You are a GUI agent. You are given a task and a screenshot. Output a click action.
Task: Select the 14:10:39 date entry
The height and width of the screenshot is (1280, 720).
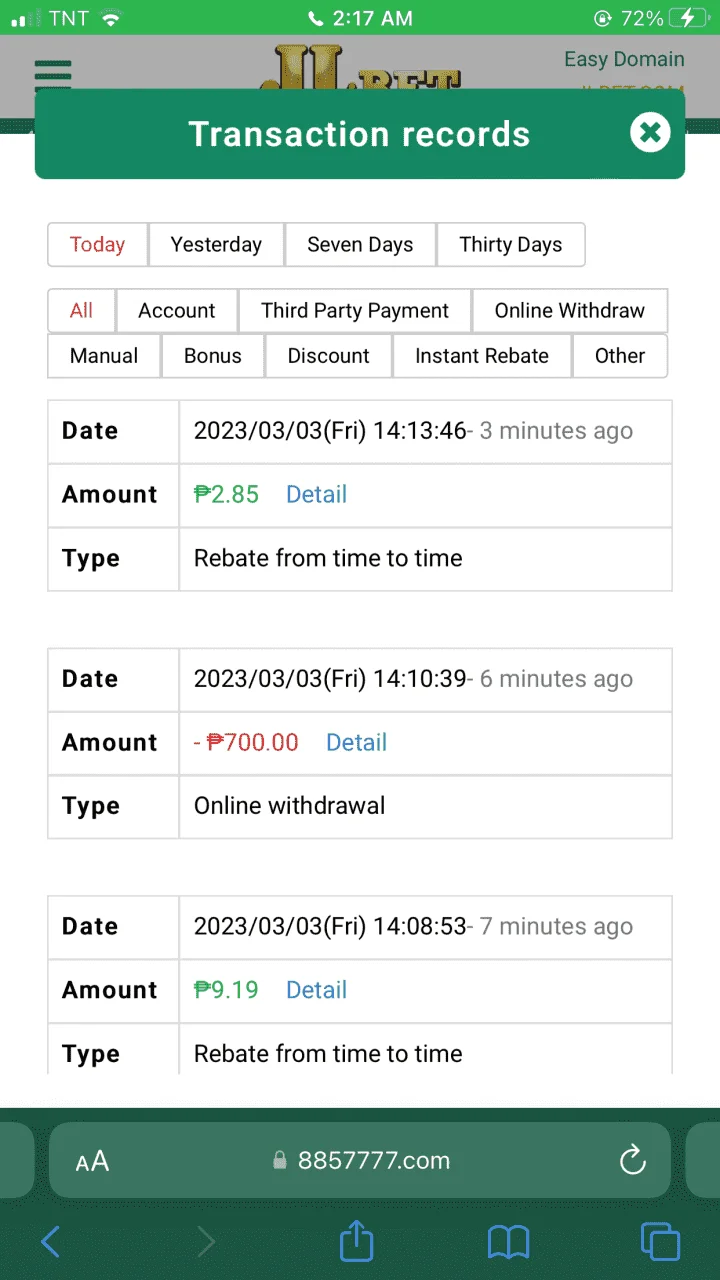pos(330,679)
